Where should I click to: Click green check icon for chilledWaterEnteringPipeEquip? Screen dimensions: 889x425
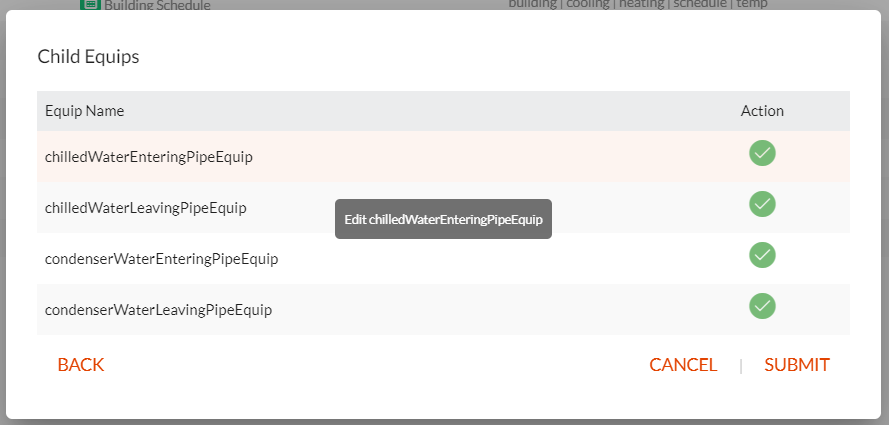point(762,153)
